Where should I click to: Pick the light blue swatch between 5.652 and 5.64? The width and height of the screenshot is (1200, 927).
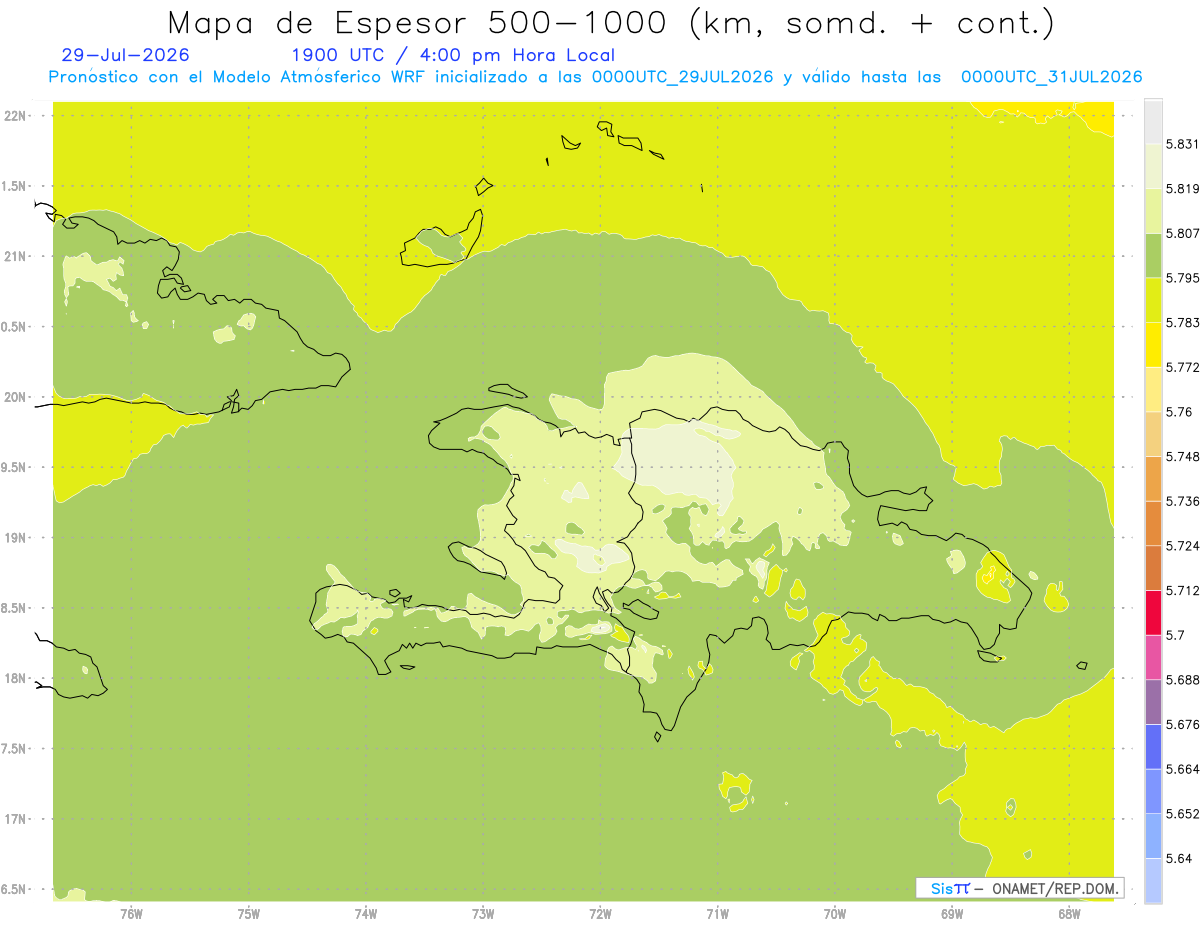[1153, 835]
